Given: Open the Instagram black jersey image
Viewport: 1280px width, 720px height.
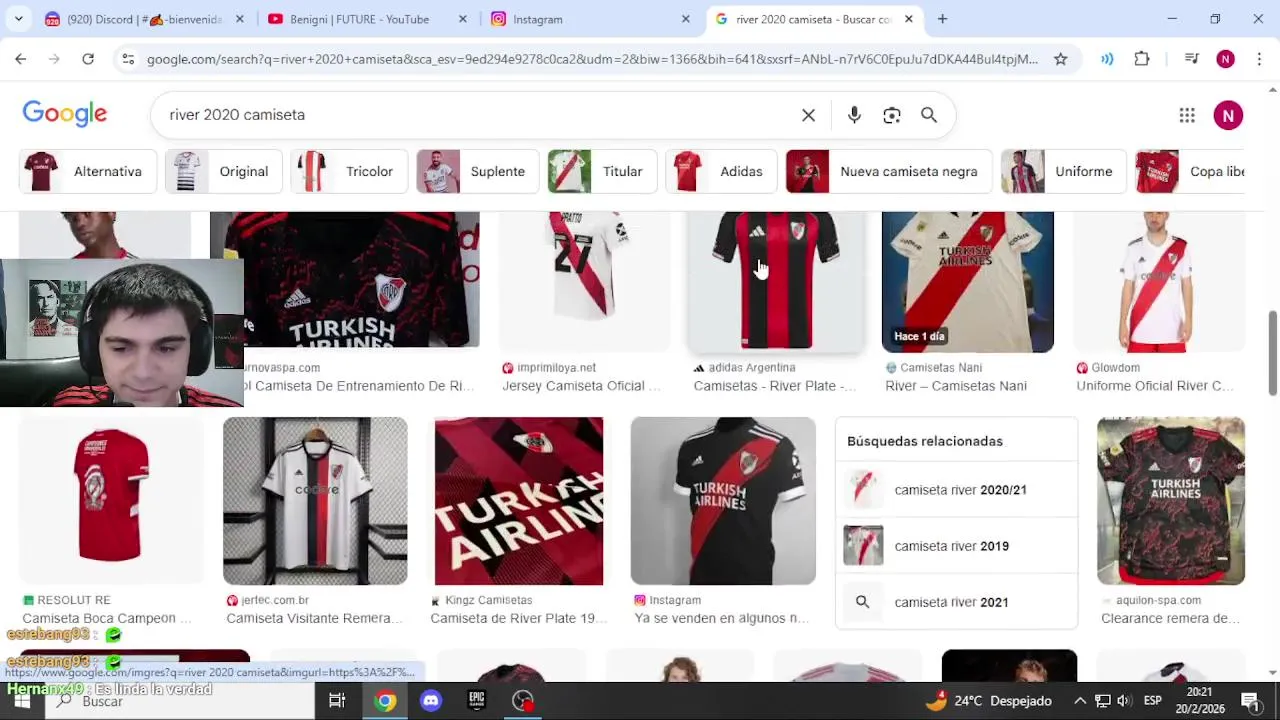Looking at the screenshot, I should 723,500.
